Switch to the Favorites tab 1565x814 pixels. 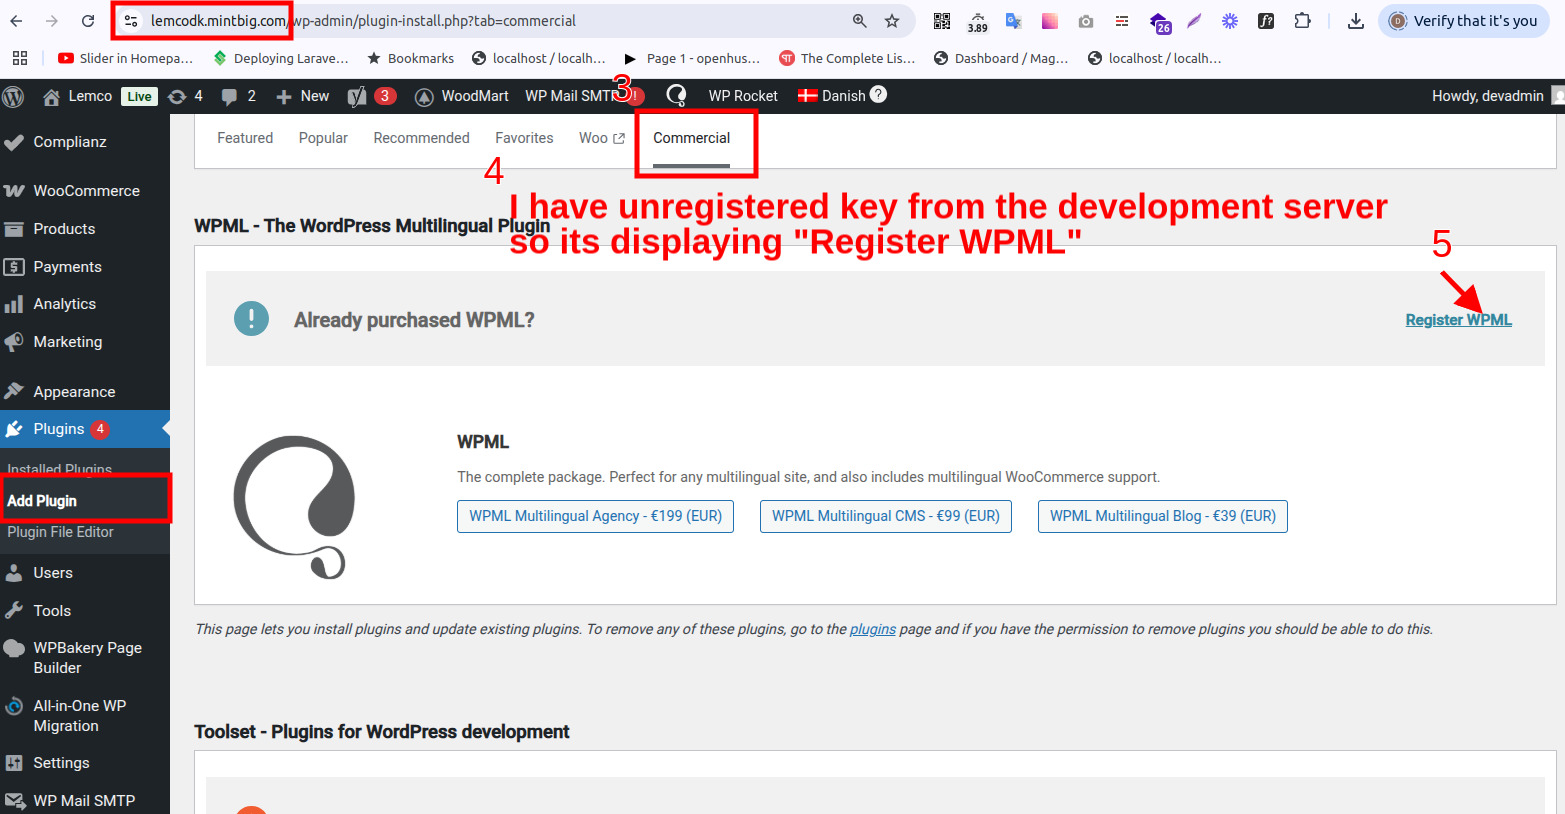(524, 138)
